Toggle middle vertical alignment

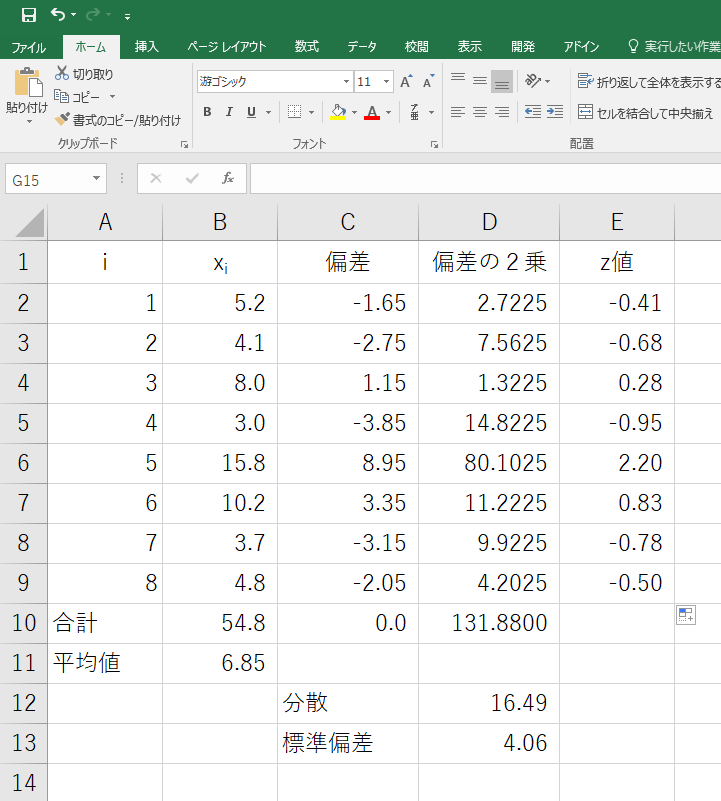(x=480, y=80)
